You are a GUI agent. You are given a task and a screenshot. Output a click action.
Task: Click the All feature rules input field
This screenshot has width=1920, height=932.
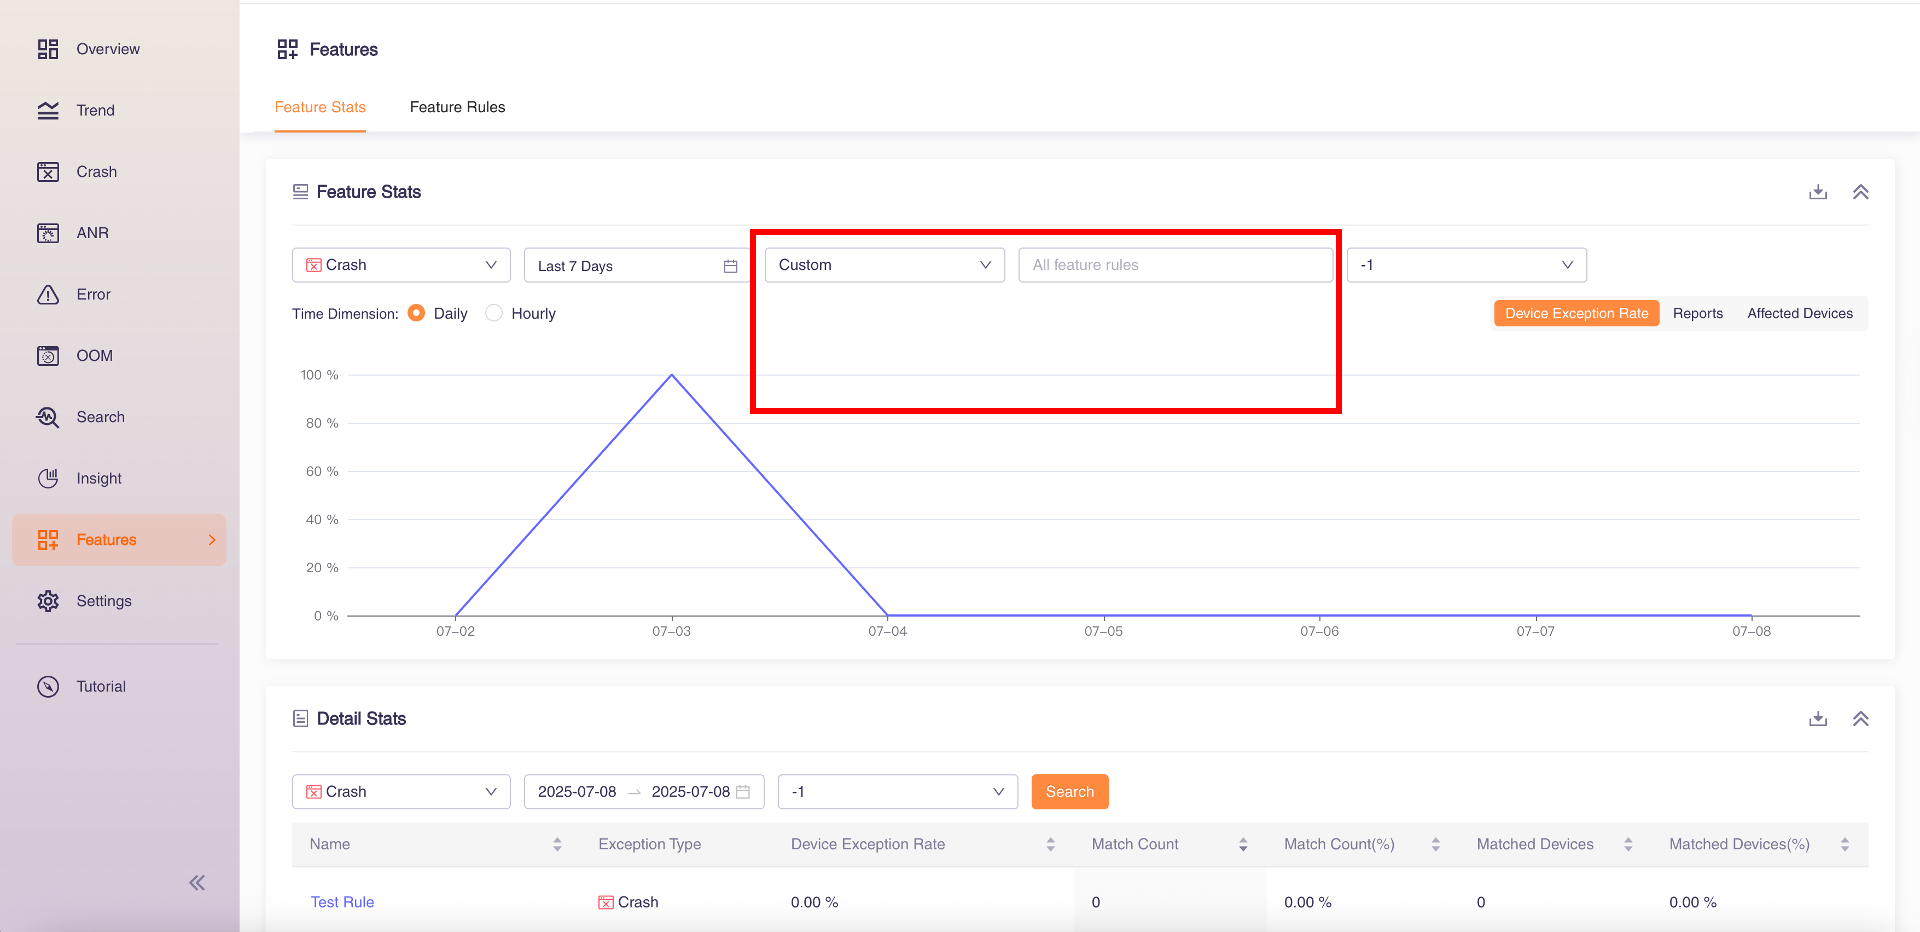[x=1175, y=265]
